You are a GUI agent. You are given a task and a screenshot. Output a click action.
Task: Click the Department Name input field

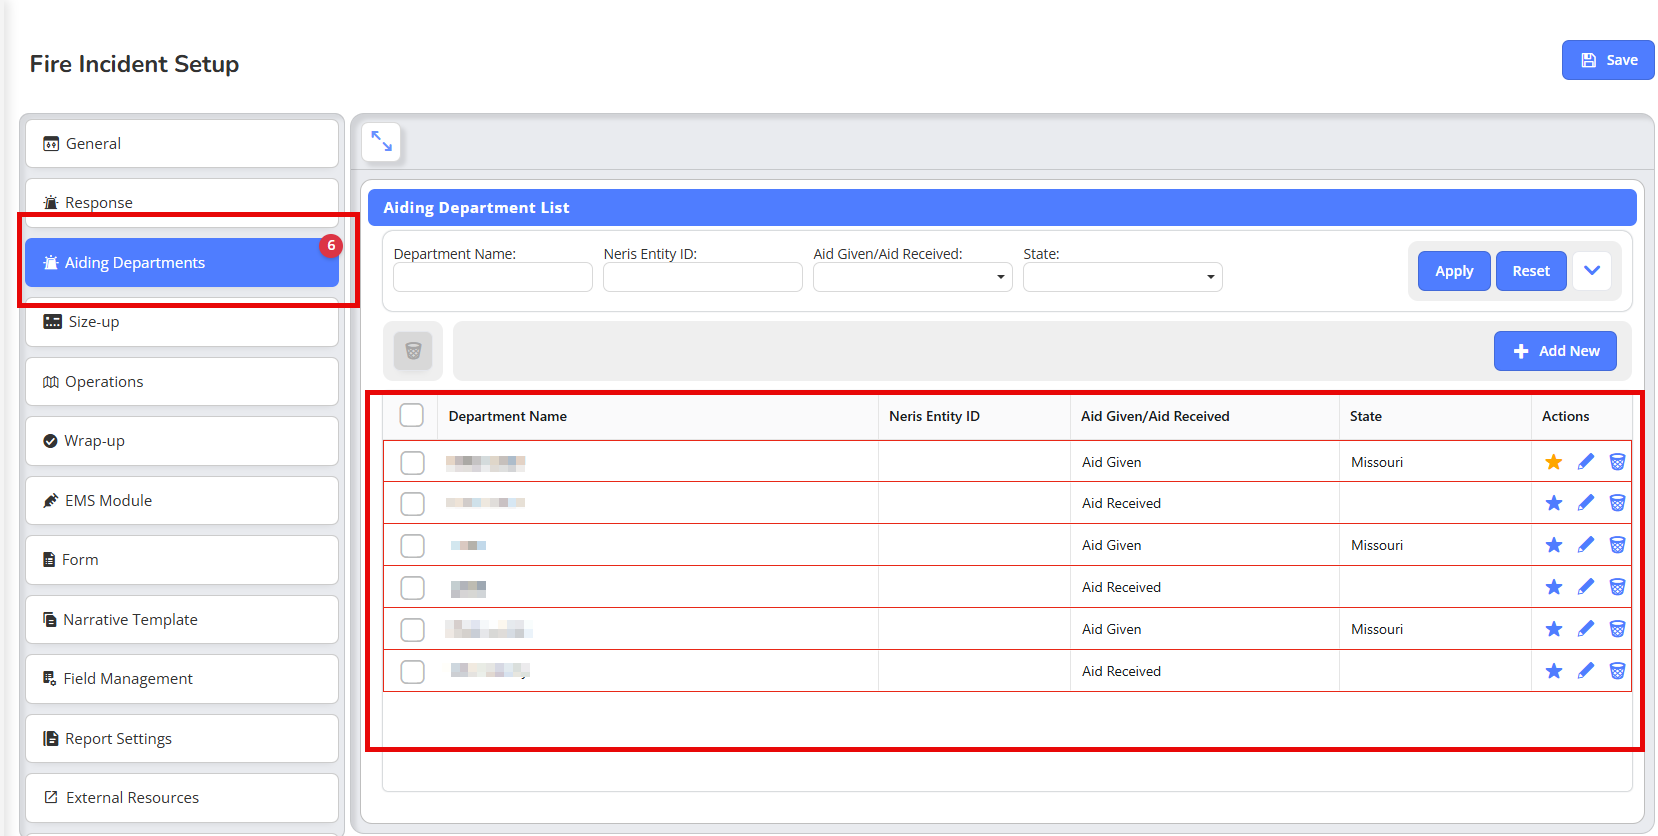(x=493, y=277)
